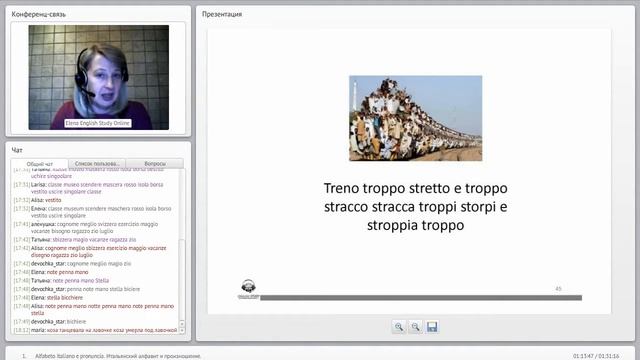Click the 'Elena English Study Online' name label

pos(98,123)
